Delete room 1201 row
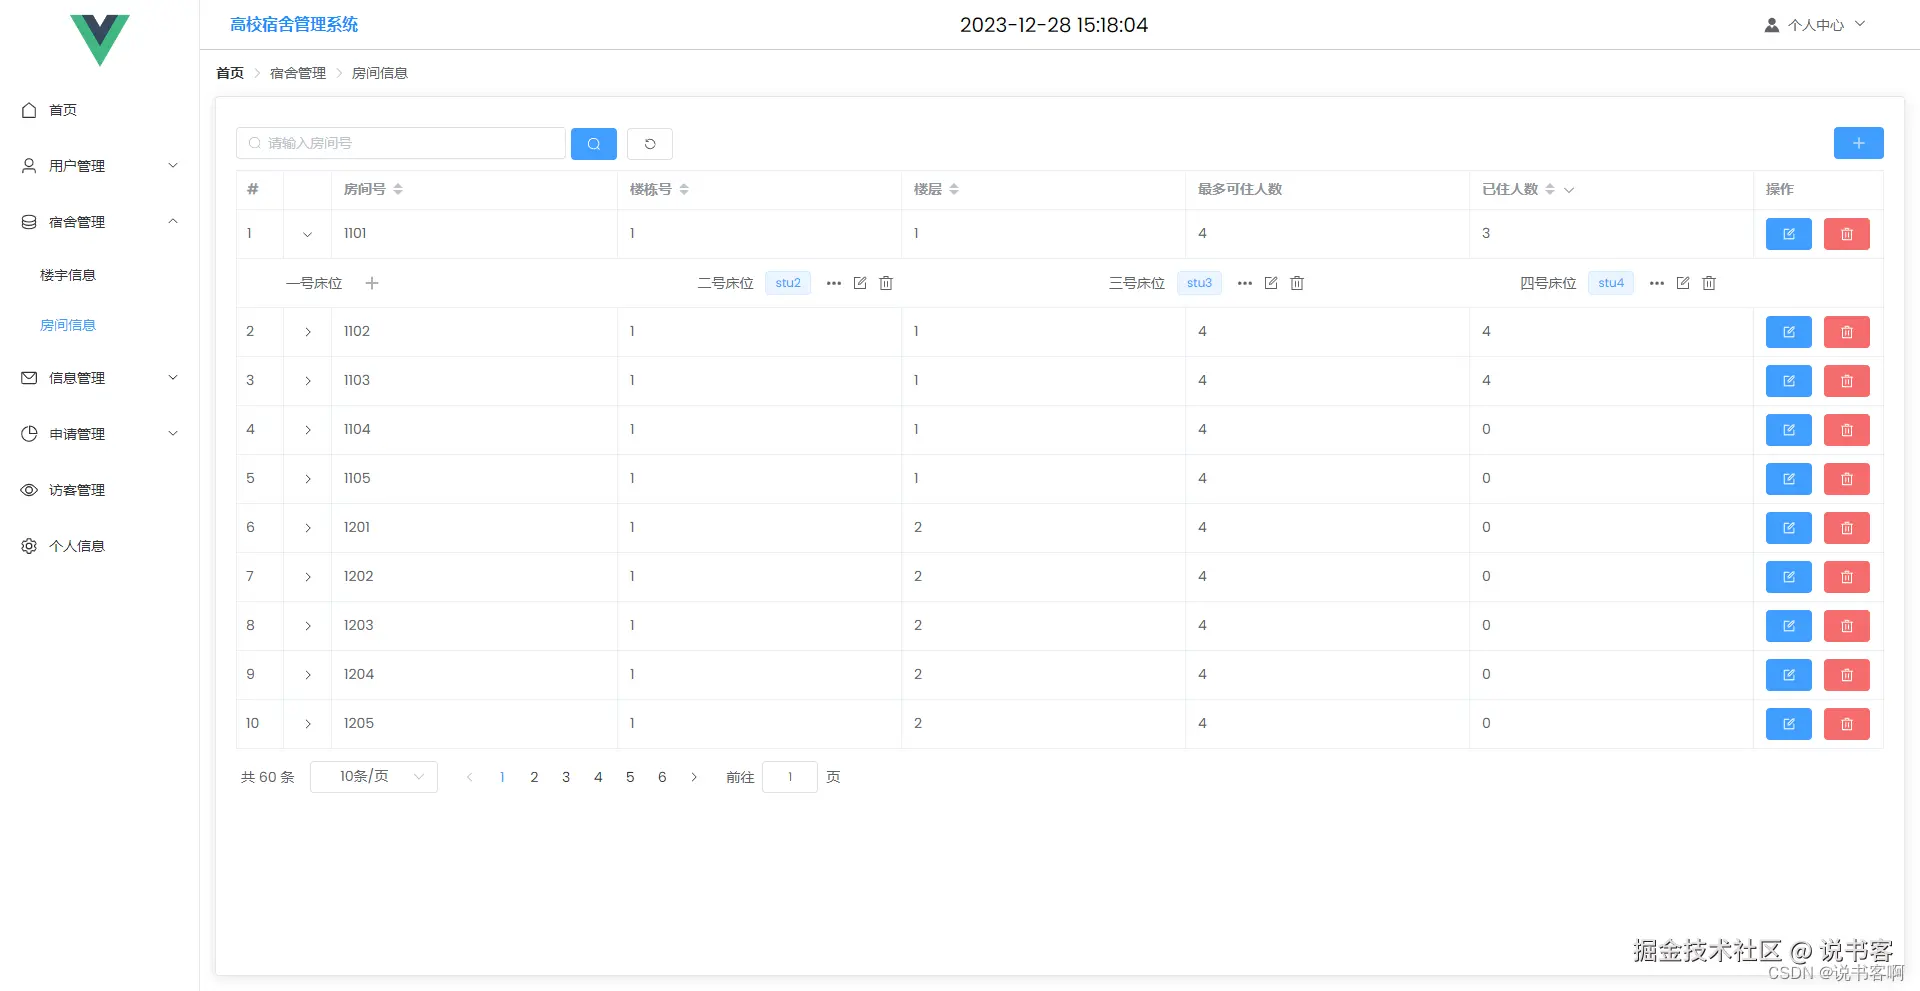The image size is (1920, 991). click(1847, 528)
